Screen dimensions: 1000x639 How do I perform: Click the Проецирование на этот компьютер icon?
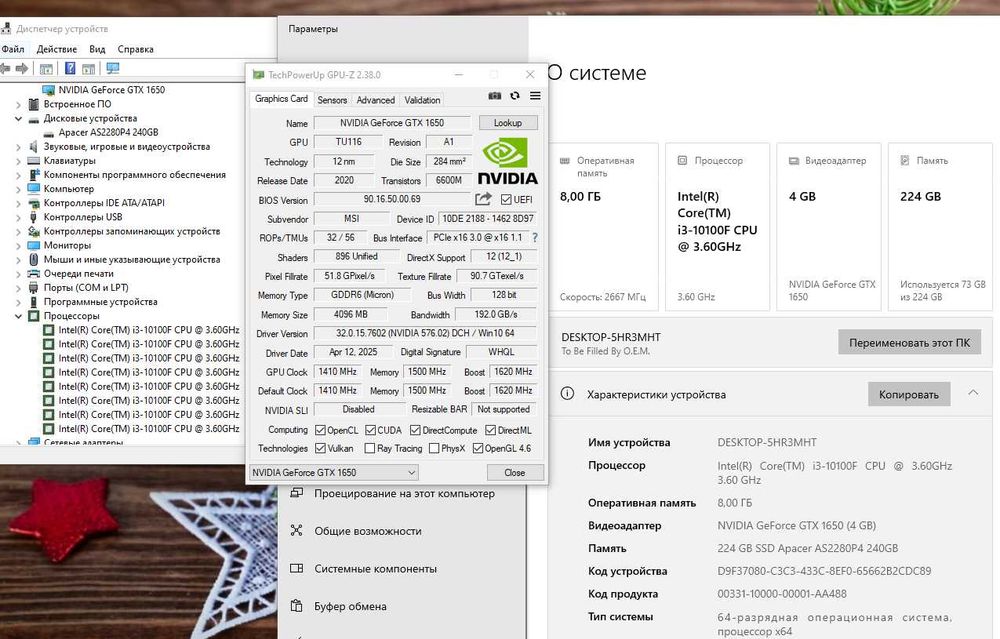(297, 493)
